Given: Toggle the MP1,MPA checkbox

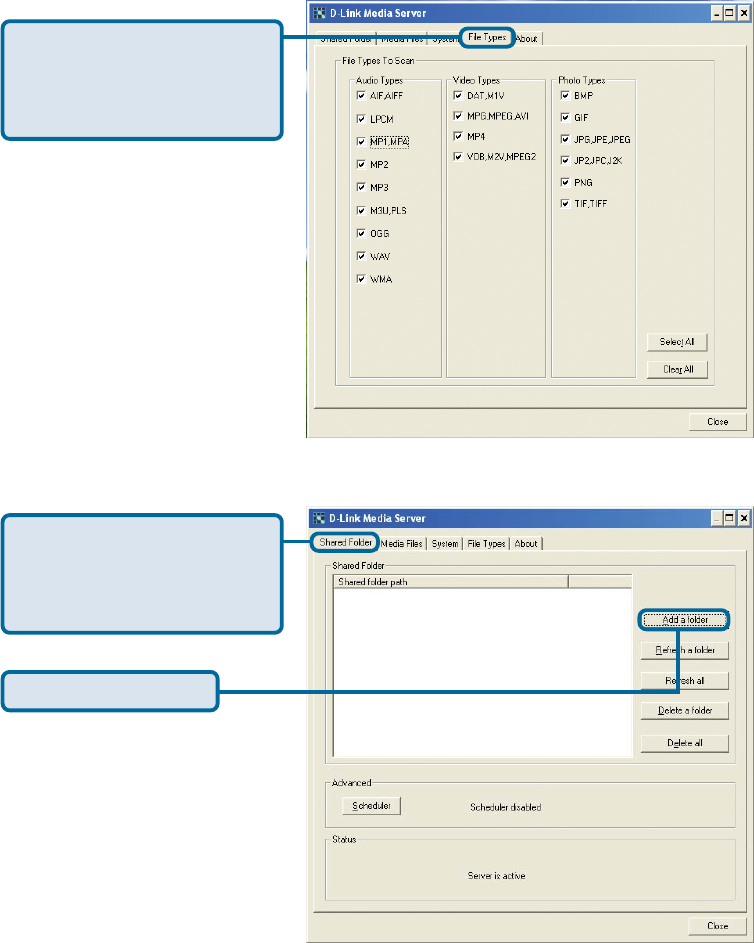Looking at the screenshot, I should coord(361,142).
